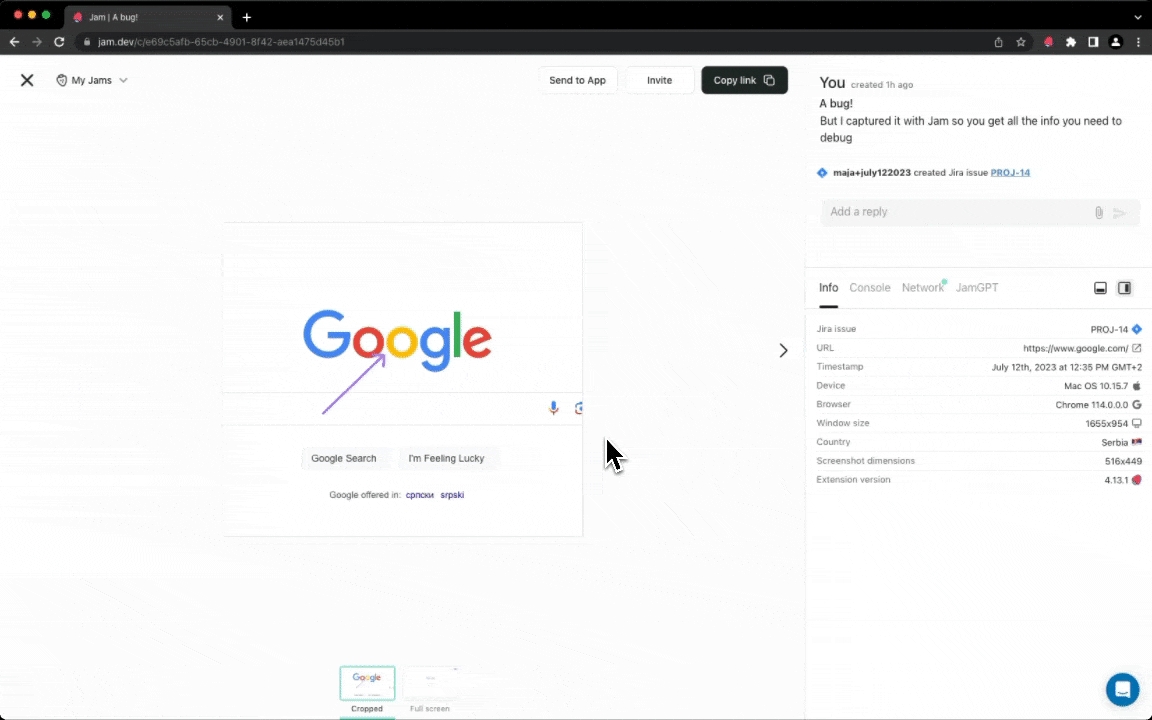The width and height of the screenshot is (1152, 720).
Task: Open the My Jams dropdown
Action: coord(92,80)
